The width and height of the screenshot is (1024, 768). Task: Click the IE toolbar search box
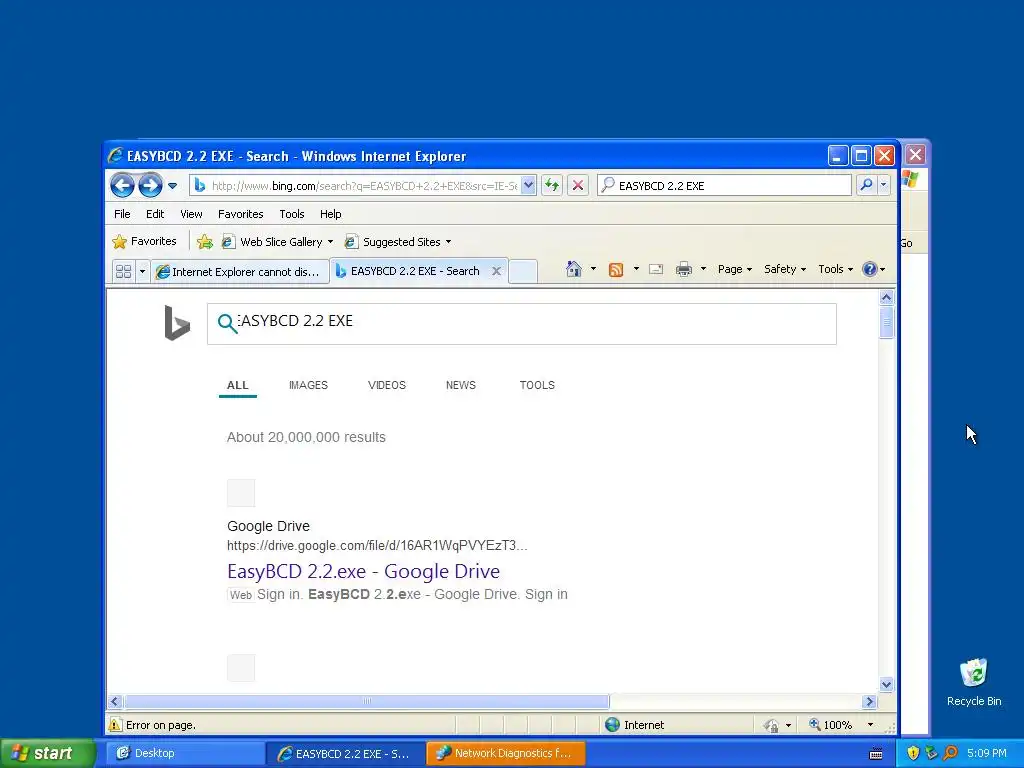724,185
